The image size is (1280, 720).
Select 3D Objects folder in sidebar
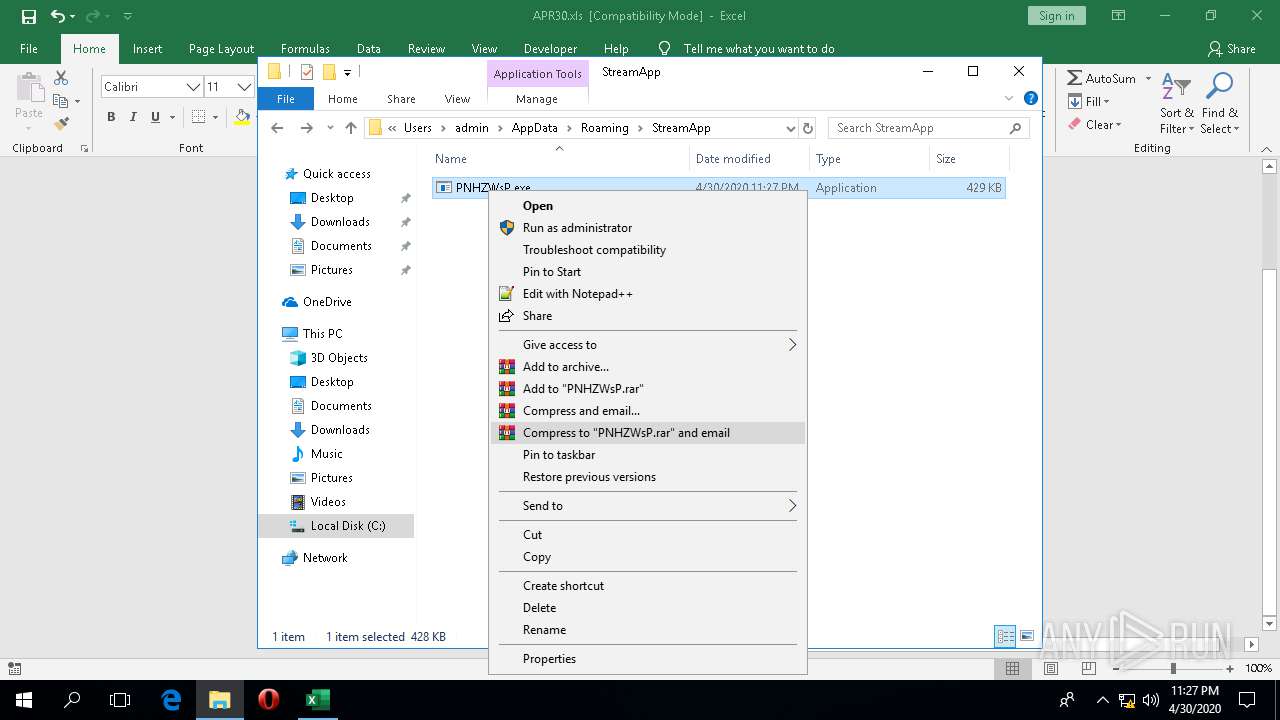tap(338, 357)
